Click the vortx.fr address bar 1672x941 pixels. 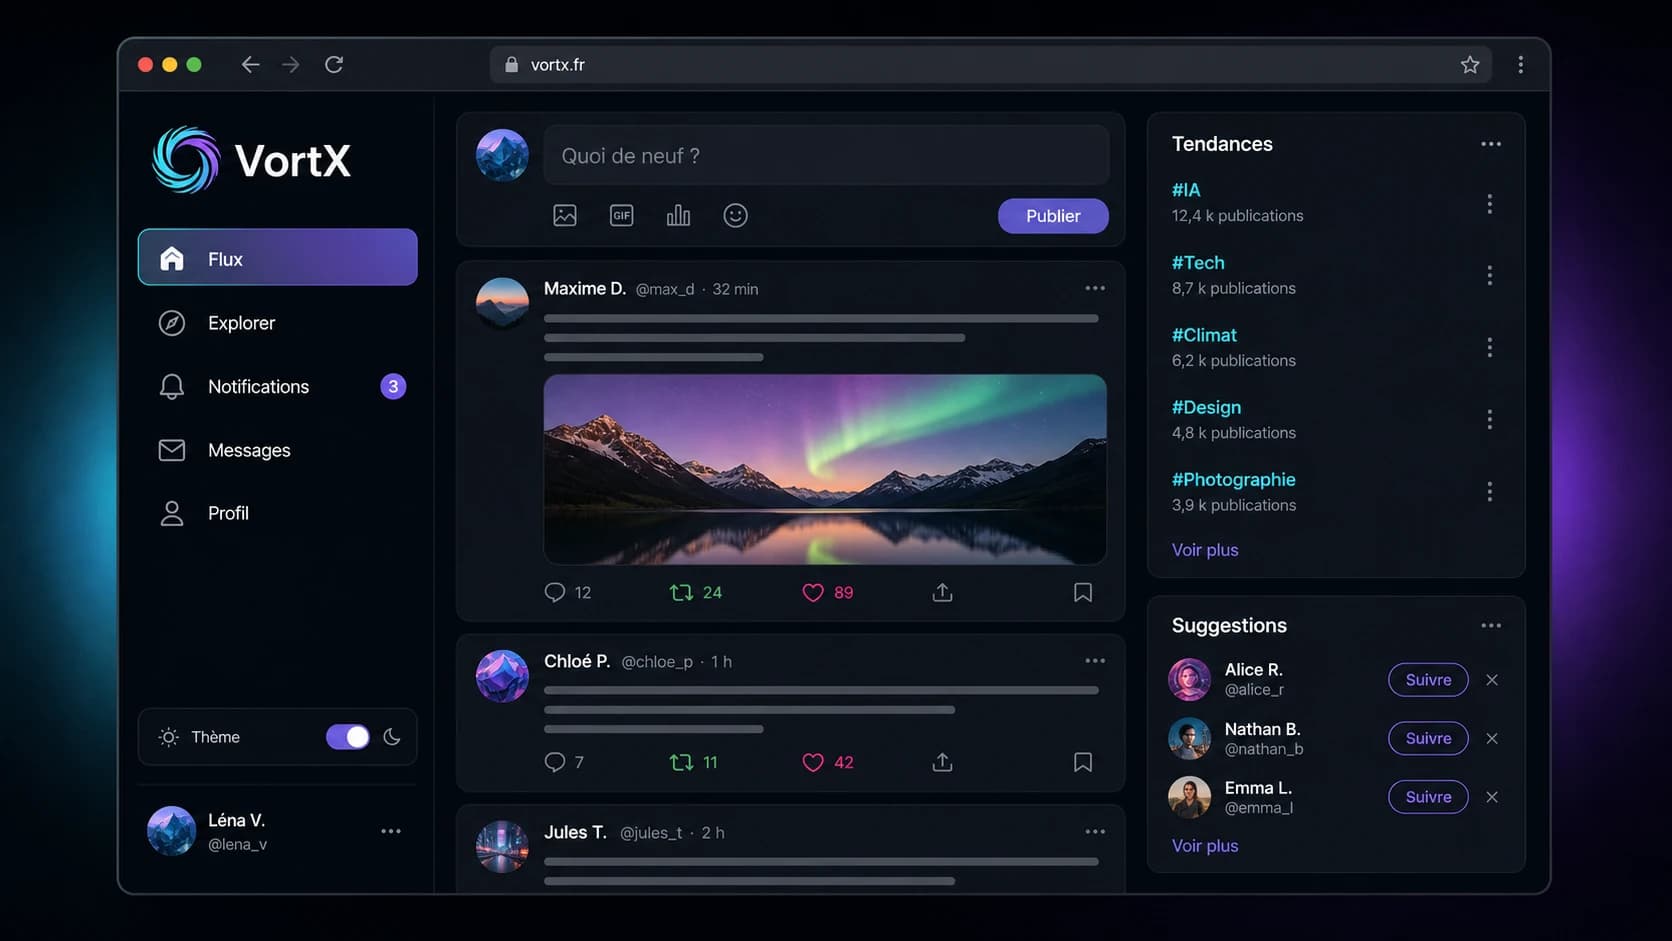990,64
